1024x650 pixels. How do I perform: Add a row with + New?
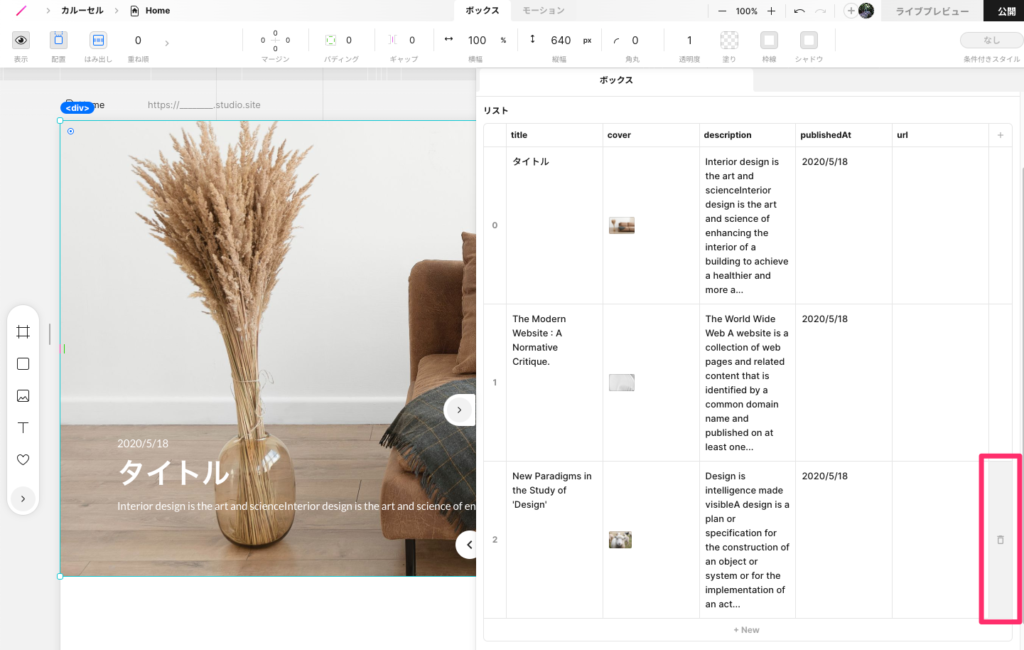pos(746,630)
